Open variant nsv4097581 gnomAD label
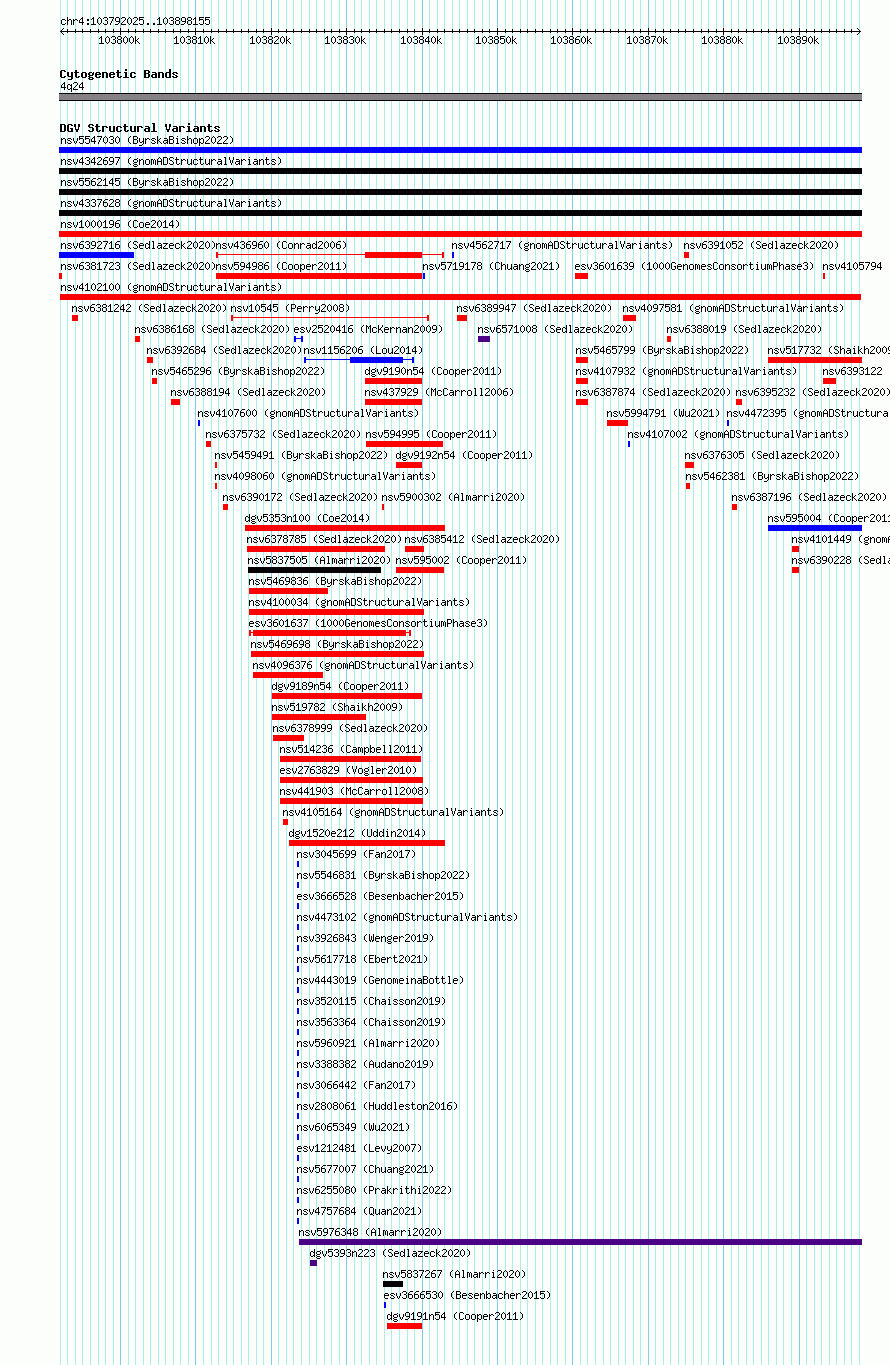Image resolution: width=890 pixels, height=1365 pixels. [733, 308]
